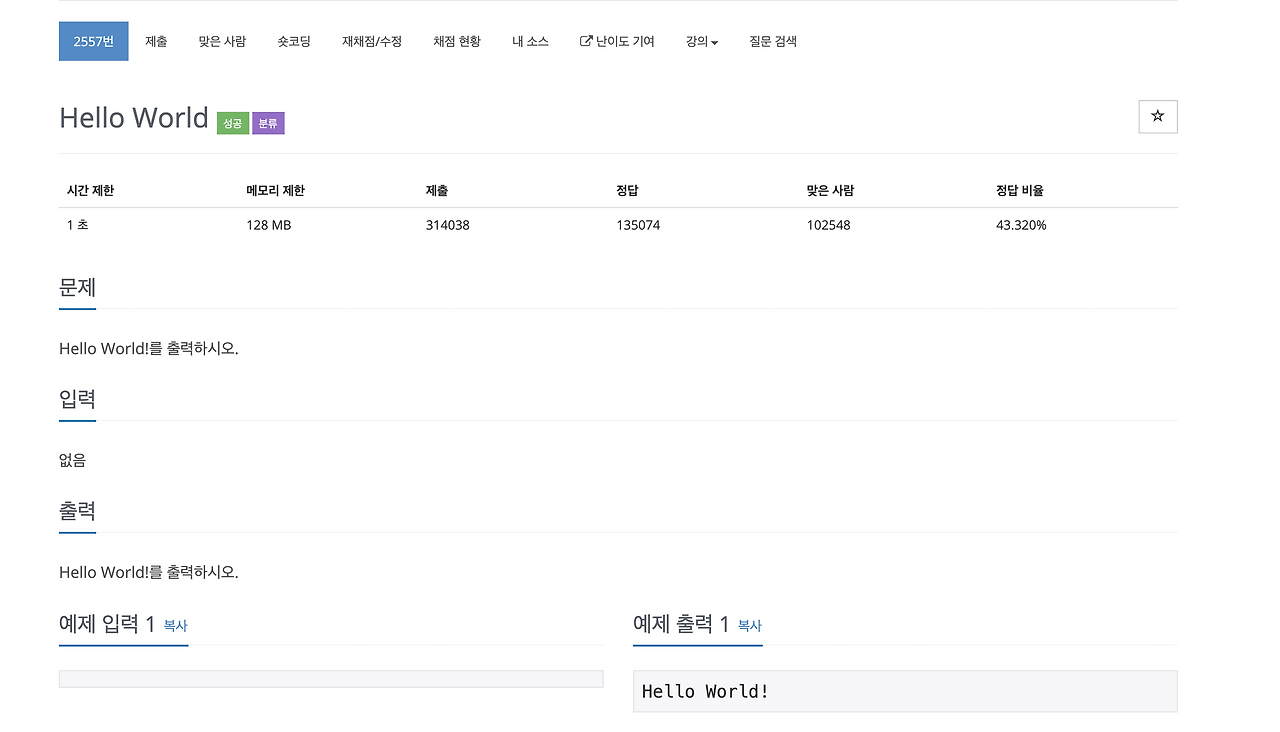Open the 내 소스 tab
The height and width of the screenshot is (732, 1280).
[x=530, y=41]
